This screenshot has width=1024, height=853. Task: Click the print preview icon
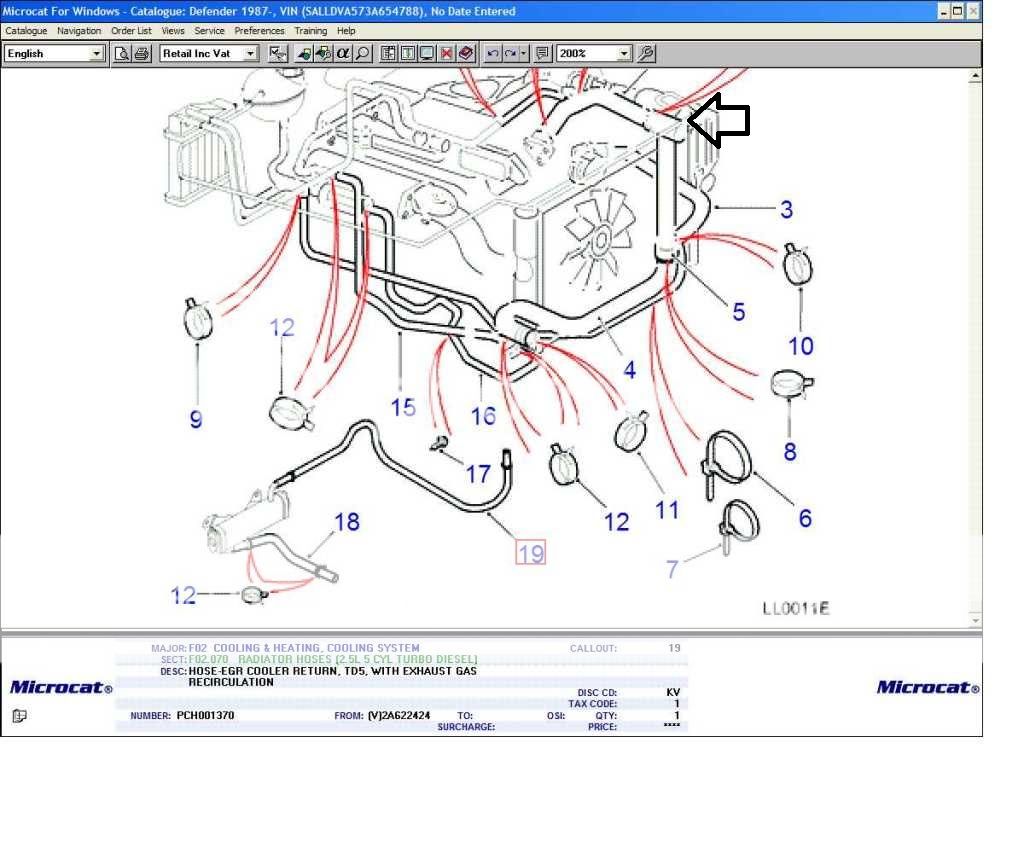tap(121, 54)
